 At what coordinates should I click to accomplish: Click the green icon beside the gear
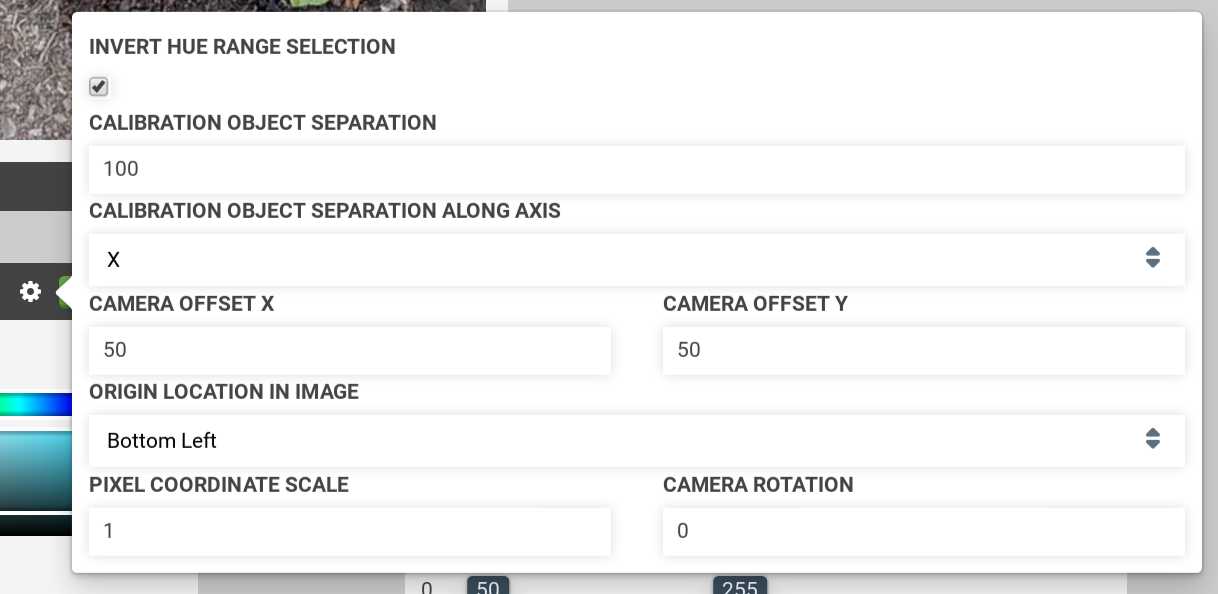coord(64,292)
